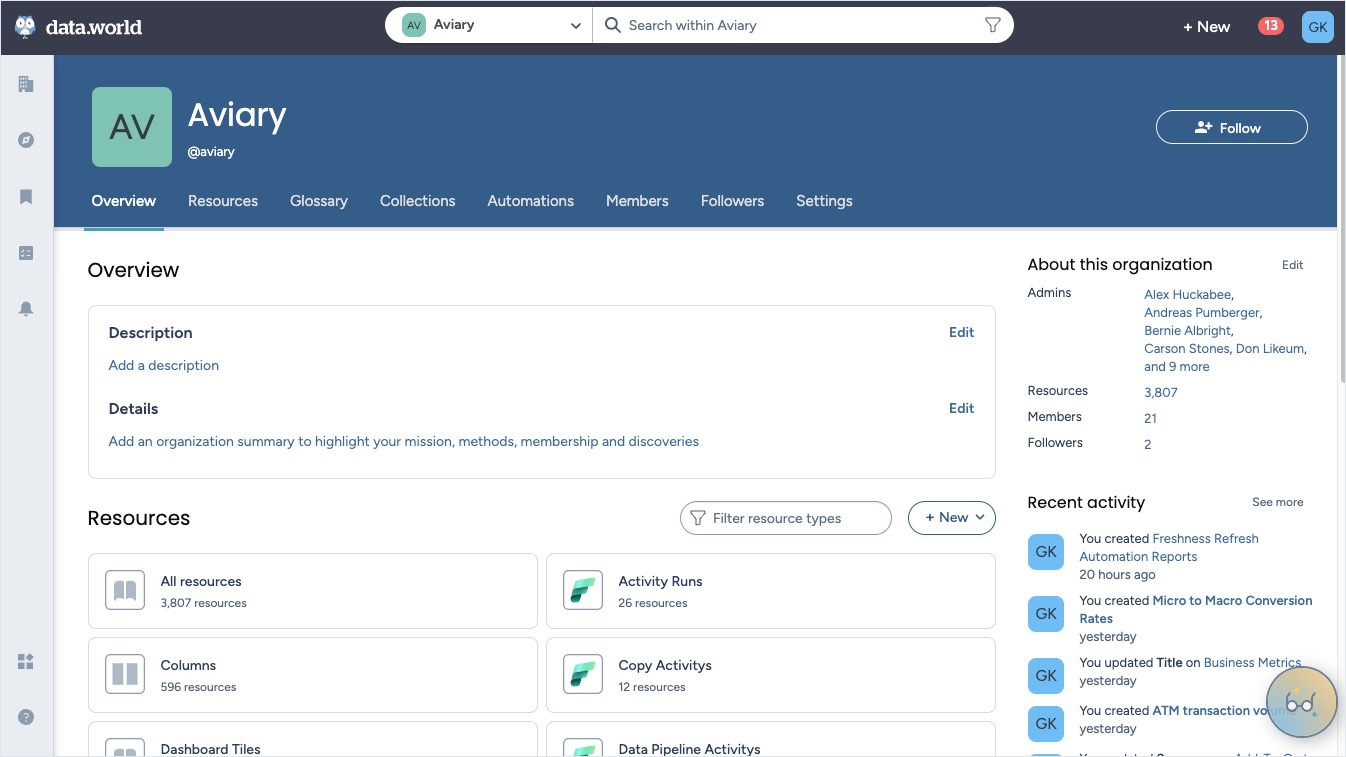Open the Automations tab
This screenshot has height=757, width=1346.
pyautogui.click(x=531, y=201)
